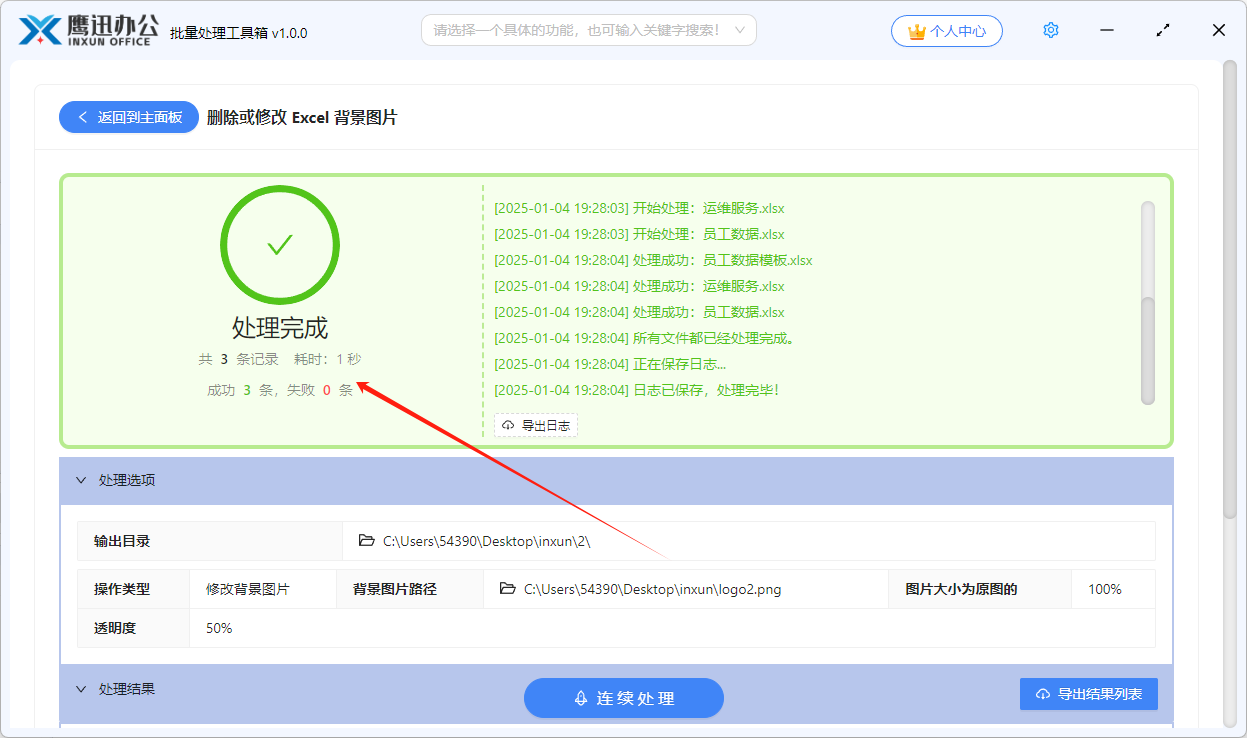This screenshot has width=1247, height=738.
Task: Open the settings gear icon
Action: (x=1050, y=30)
